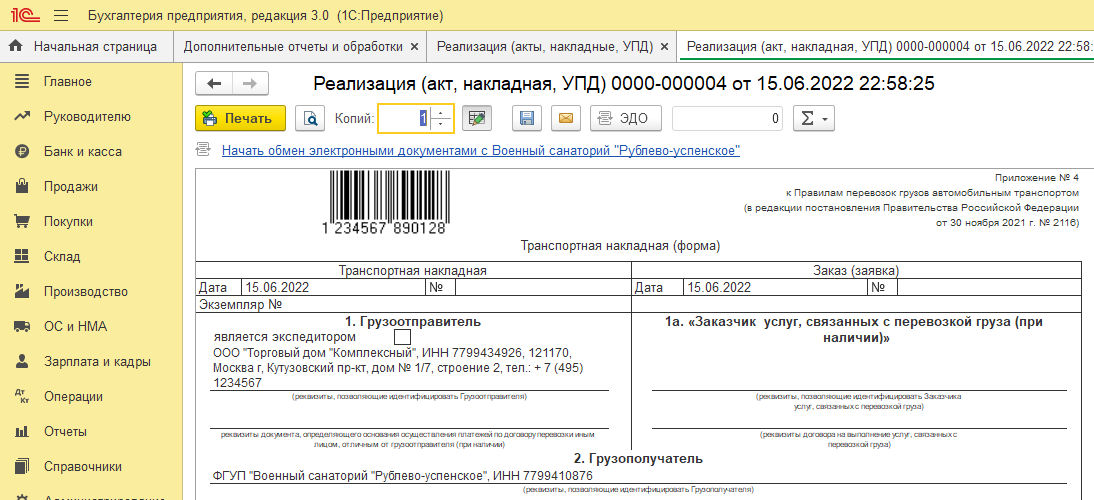Click the Печать button
The image size is (1094, 500).
[x=241, y=119]
